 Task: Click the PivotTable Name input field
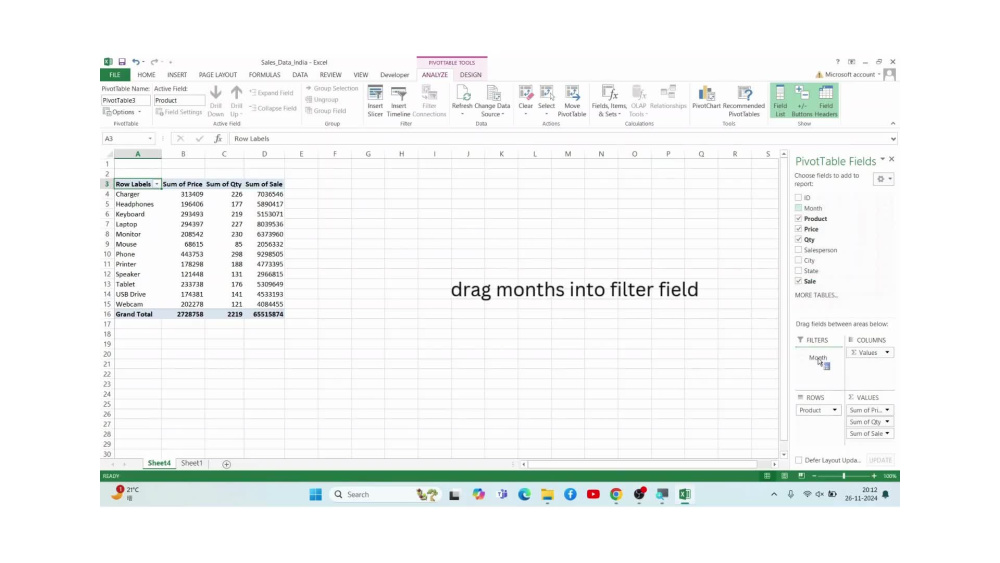126,100
